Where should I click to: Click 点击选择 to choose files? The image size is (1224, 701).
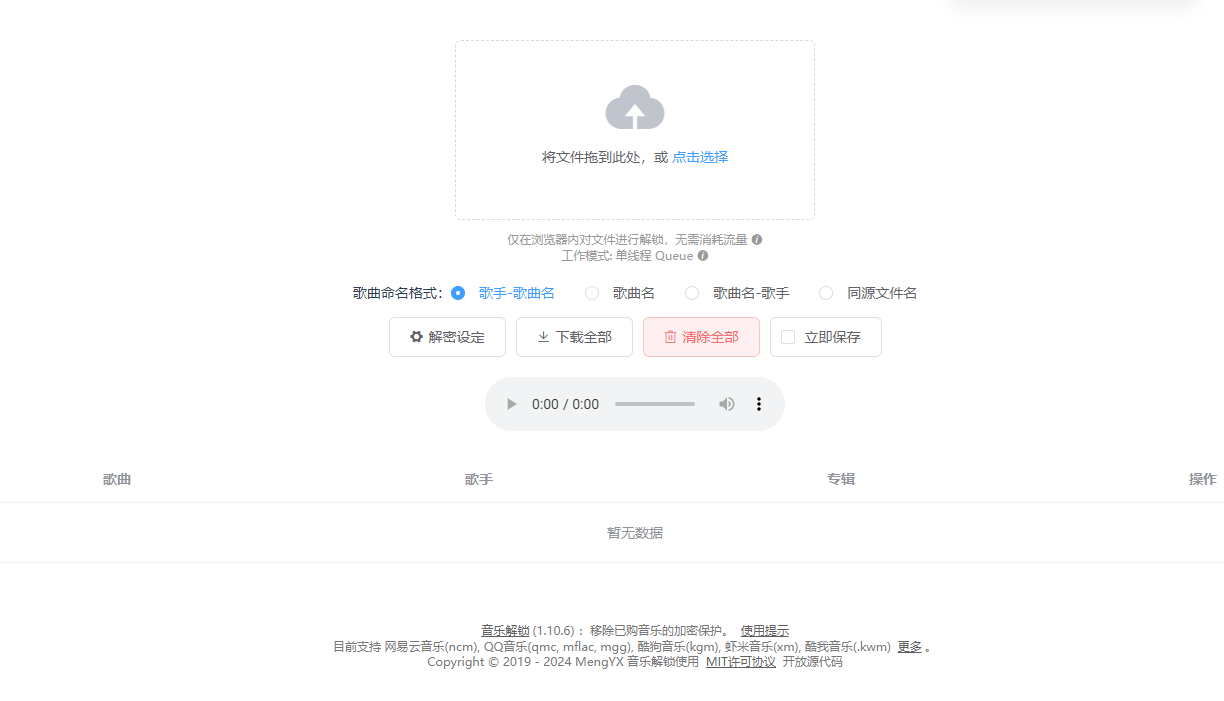[700, 157]
